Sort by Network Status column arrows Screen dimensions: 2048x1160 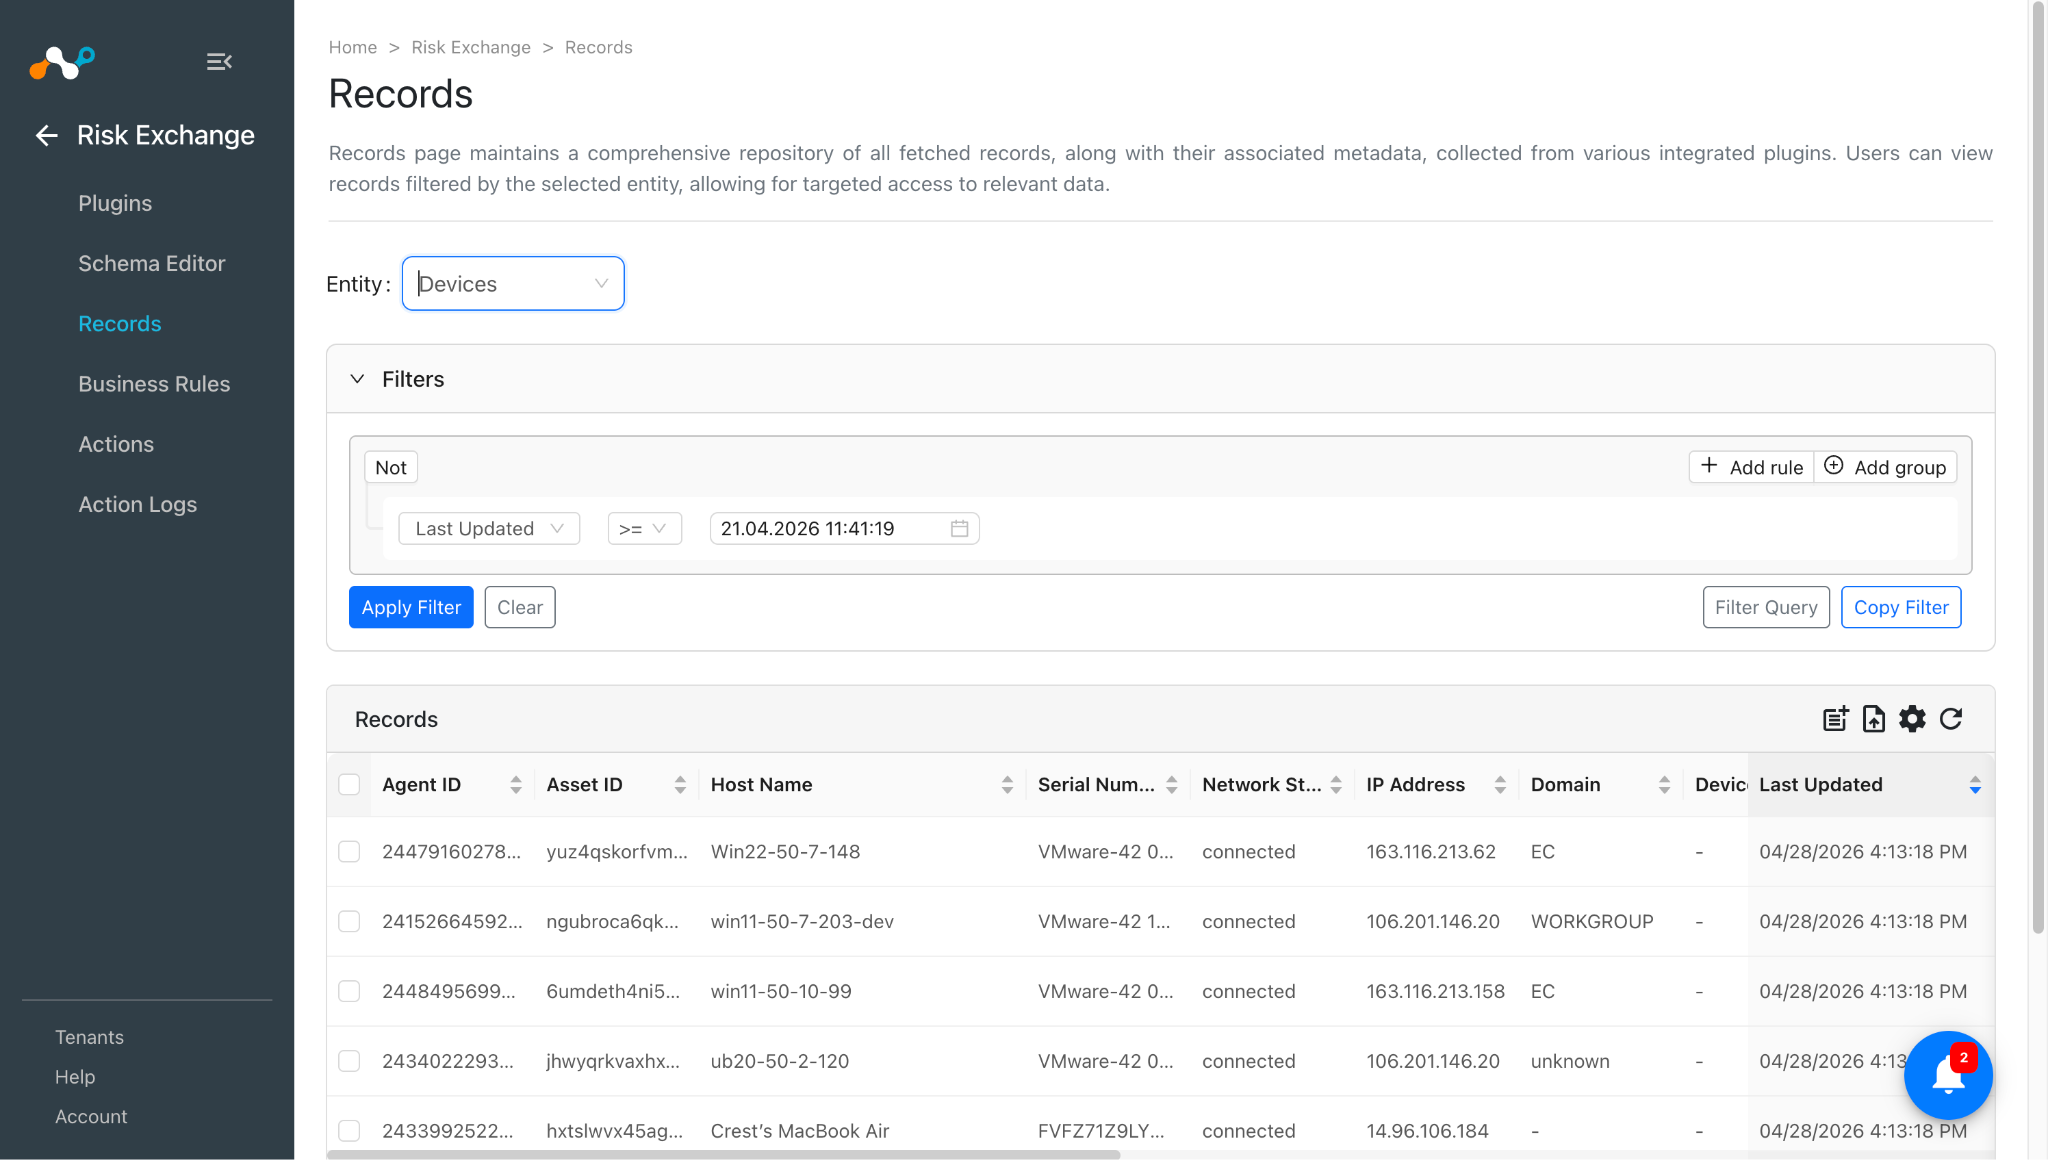[x=1336, y=785]
